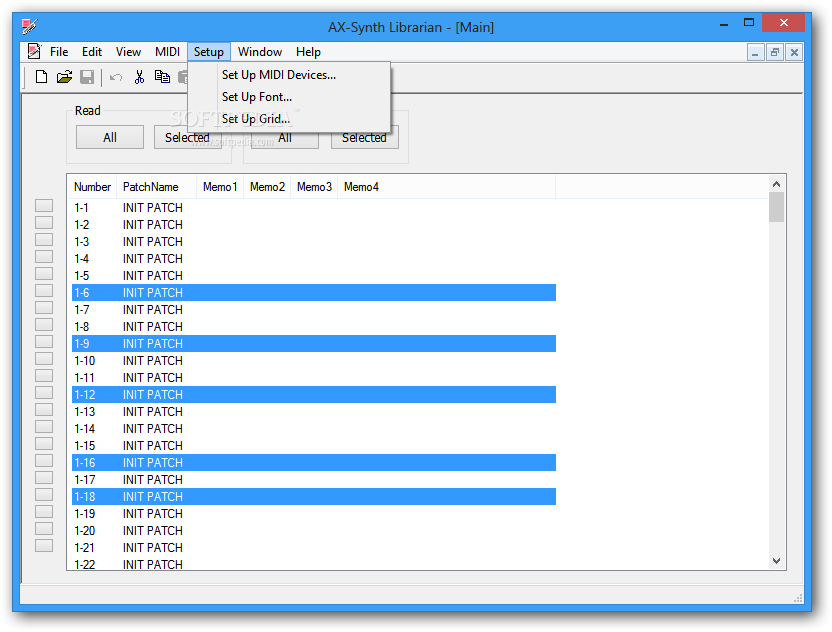The width and height of the screenshot is (832, 632).
Task: Click the Memo2 column header
Action: pos(267,187)
